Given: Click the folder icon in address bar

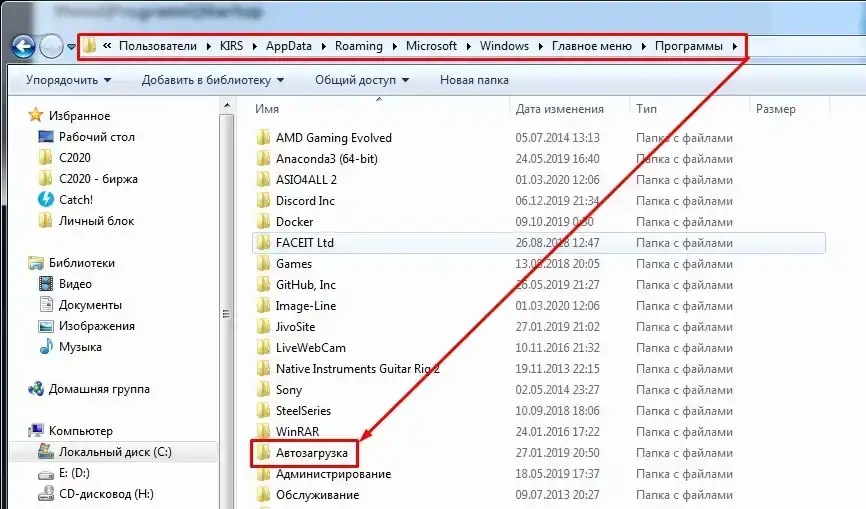Looking at the screenshot, I should 89,46.
